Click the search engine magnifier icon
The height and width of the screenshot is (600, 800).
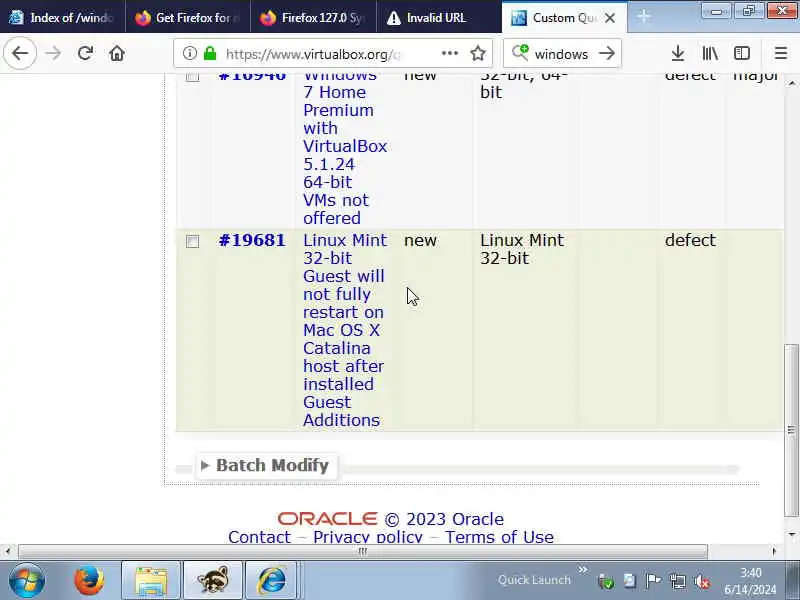[520, 52]
